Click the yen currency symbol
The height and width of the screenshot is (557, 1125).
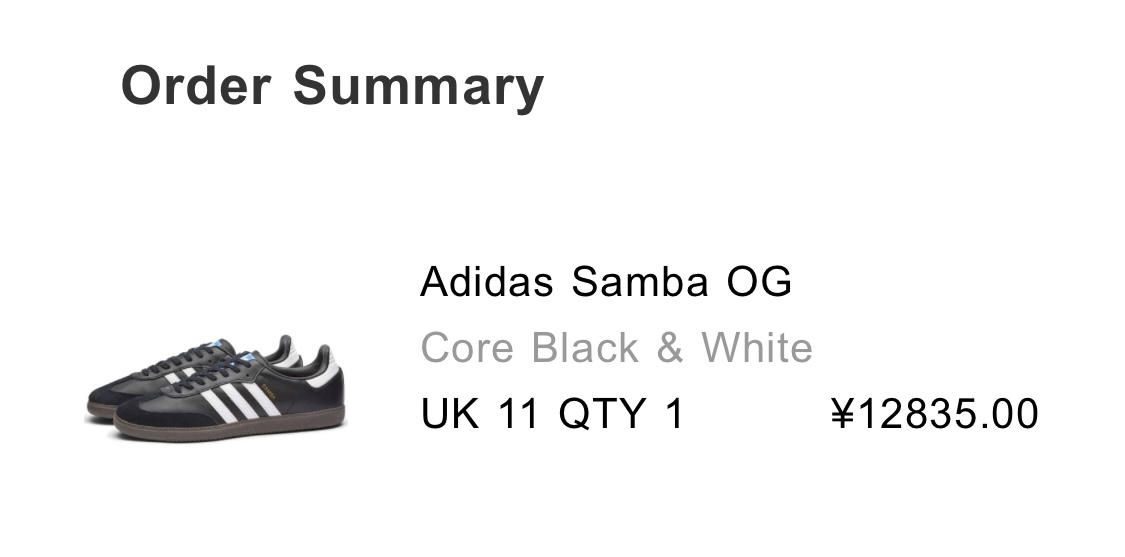tap(842, 413)
